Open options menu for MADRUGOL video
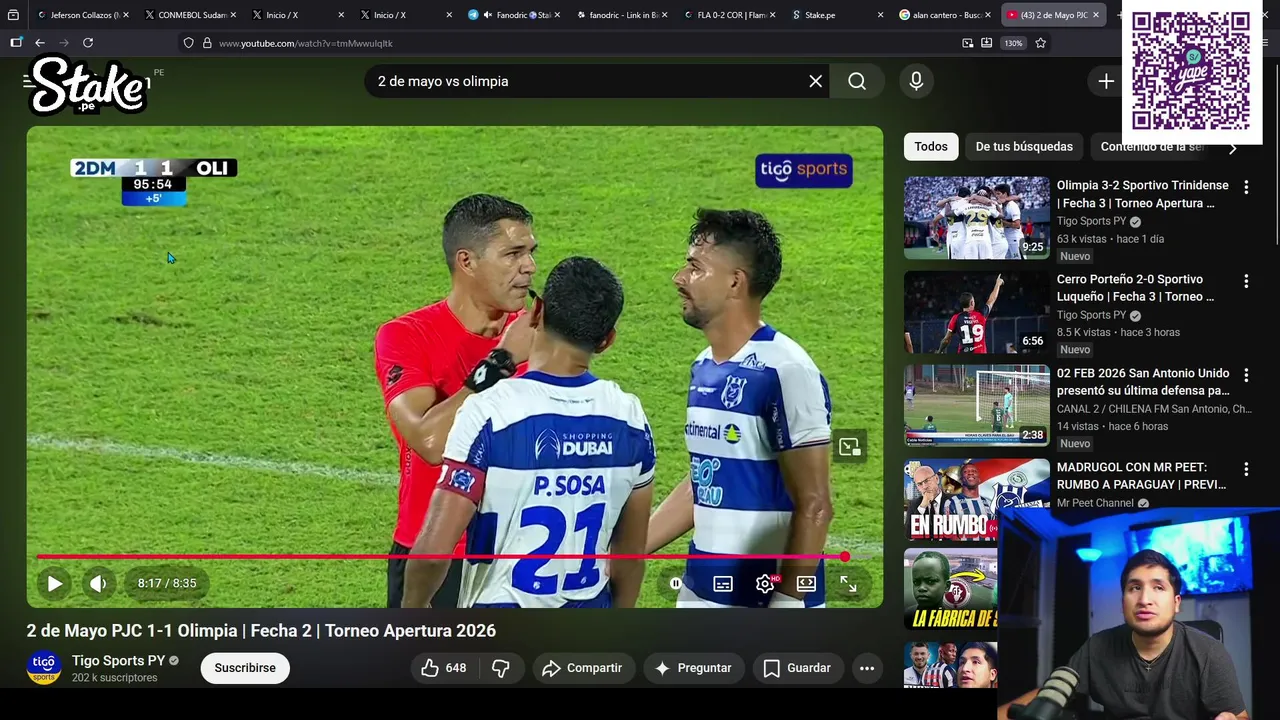The height and width of the screenshot is (720, 1280). coord(1246,469)
